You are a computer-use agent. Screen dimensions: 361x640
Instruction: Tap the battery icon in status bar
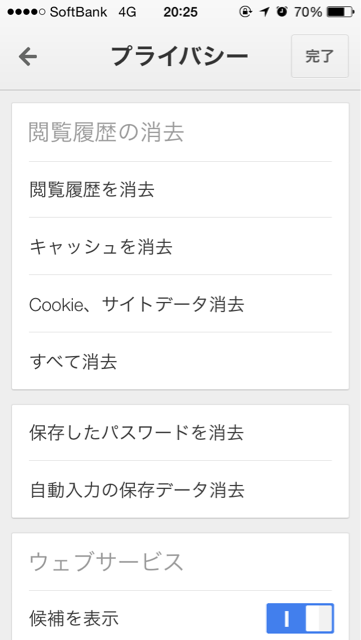click(x=340, y=12)
